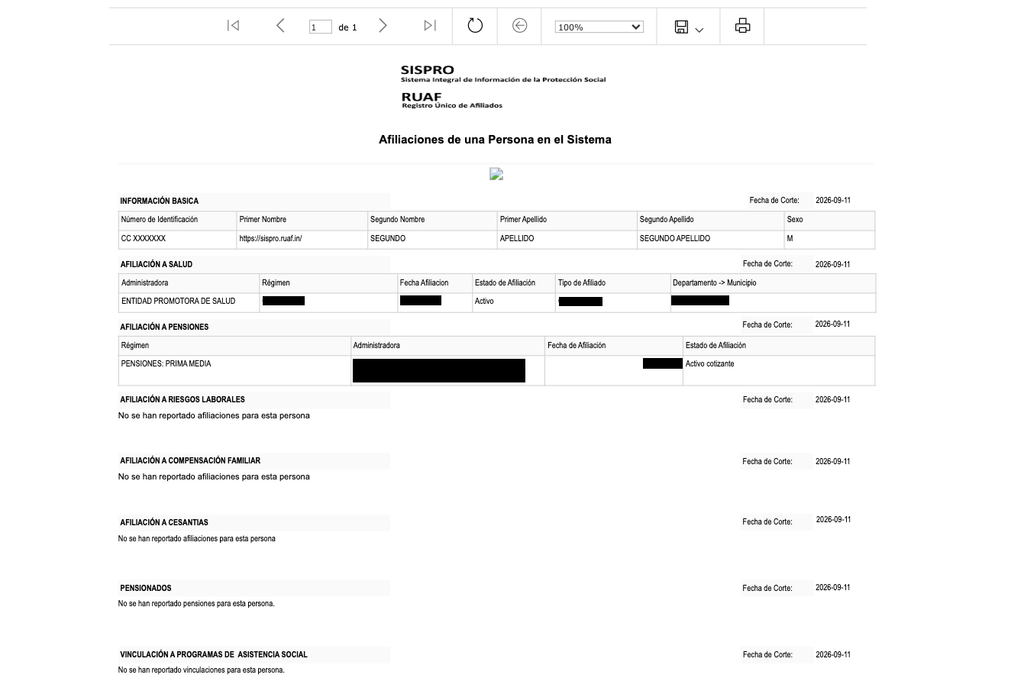The image size is (1024, 684).
Task: Go to the next report page
Action: 383,25
